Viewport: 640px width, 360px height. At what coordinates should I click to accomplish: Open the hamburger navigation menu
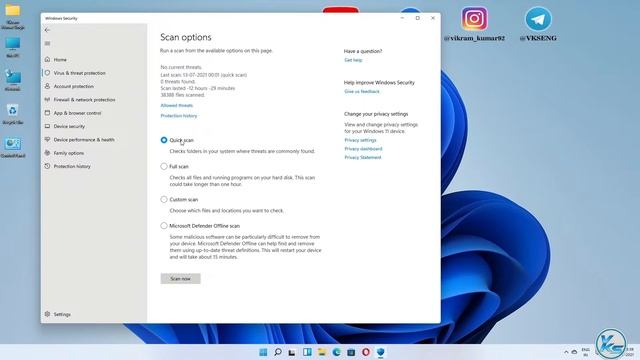point(47,43)
